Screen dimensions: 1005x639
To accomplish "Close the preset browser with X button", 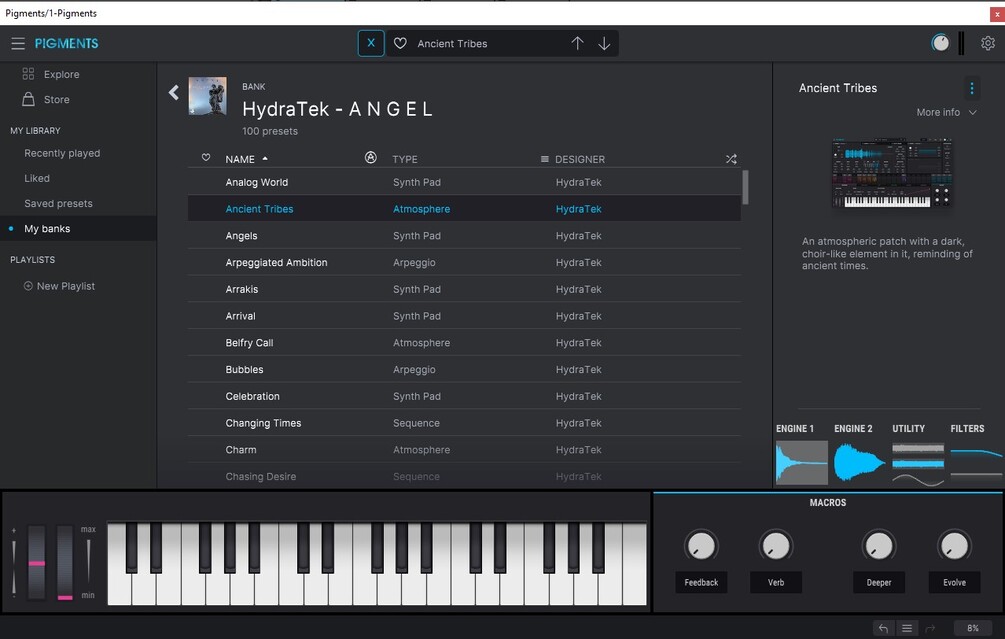I will click(370, 44).
